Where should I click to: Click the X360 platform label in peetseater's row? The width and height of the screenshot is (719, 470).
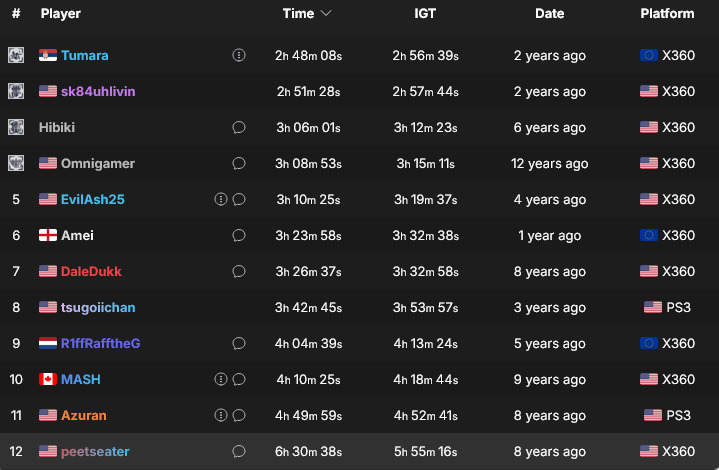click(x=678, y=451)
